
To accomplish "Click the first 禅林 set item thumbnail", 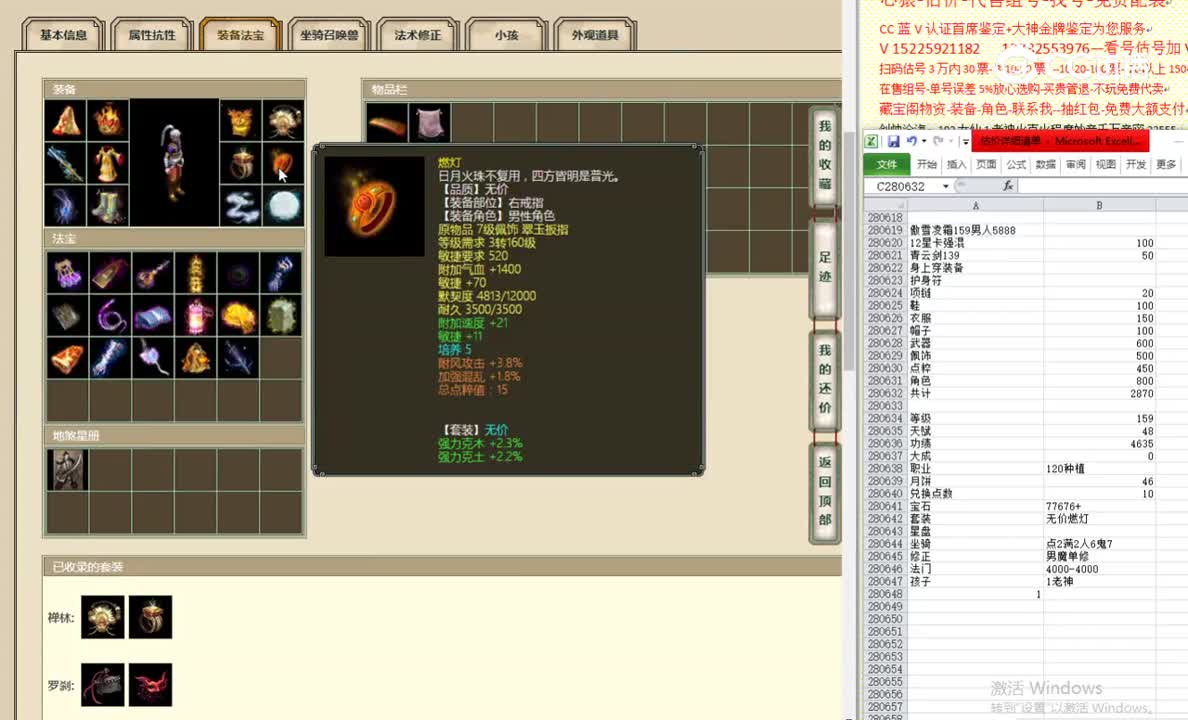I will [x=102, y=617].
